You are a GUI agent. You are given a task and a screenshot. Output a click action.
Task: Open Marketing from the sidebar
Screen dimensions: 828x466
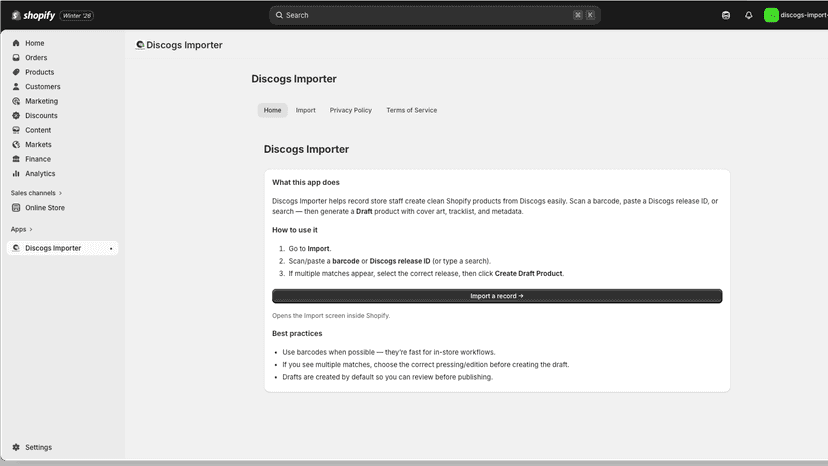41,101
